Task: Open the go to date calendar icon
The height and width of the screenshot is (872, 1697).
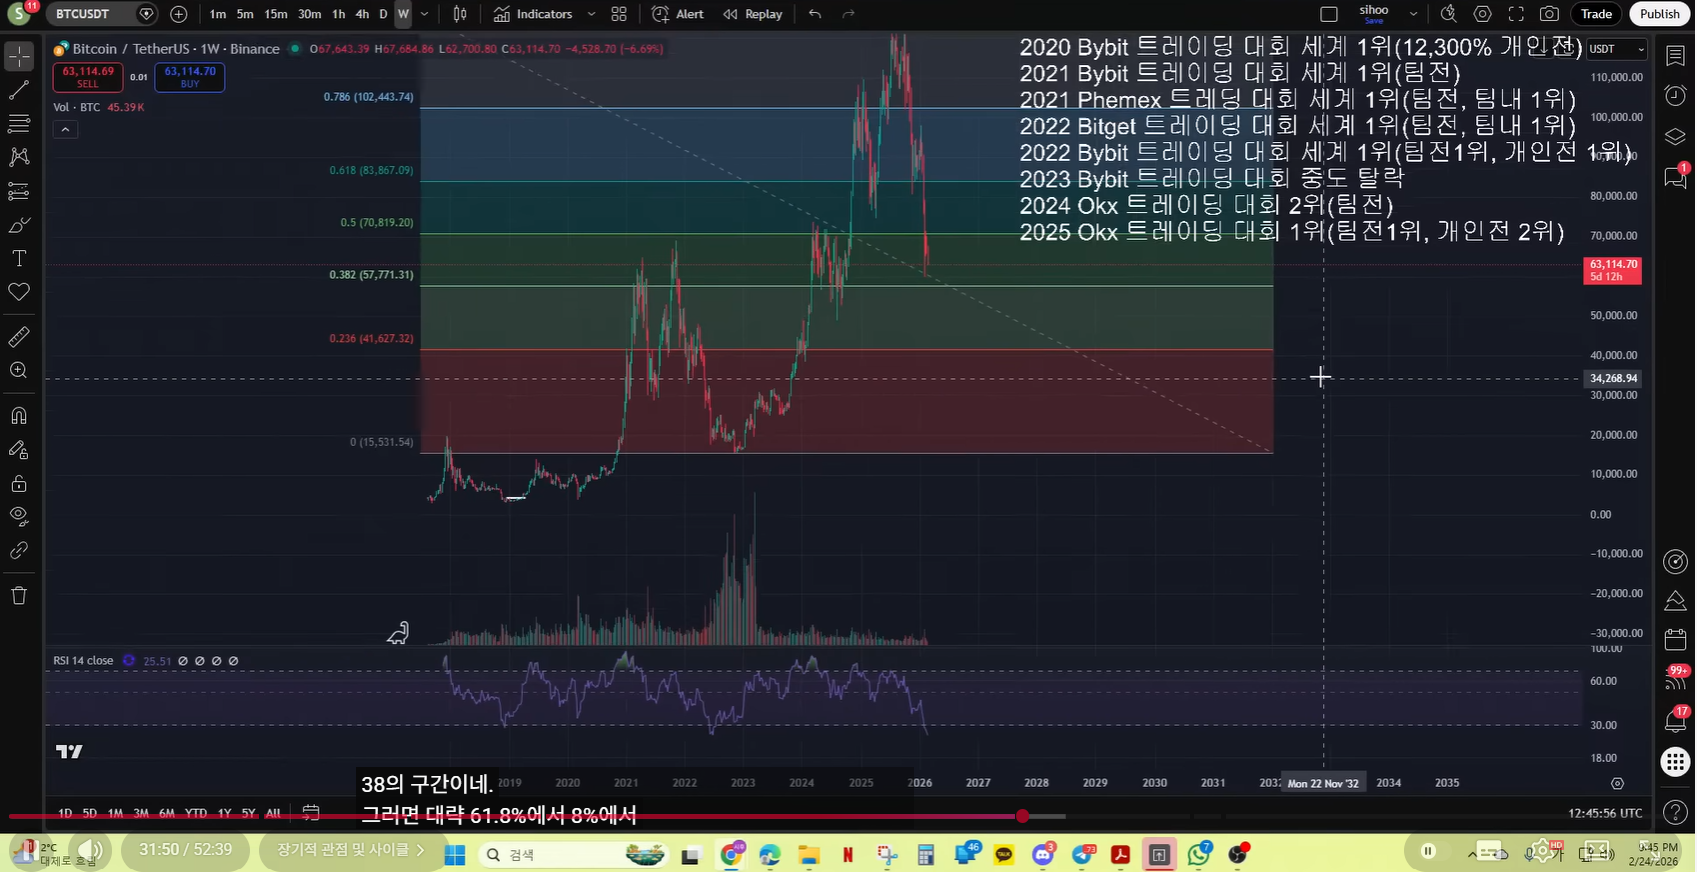Action: pyautogui.click(x=311, y=813)
